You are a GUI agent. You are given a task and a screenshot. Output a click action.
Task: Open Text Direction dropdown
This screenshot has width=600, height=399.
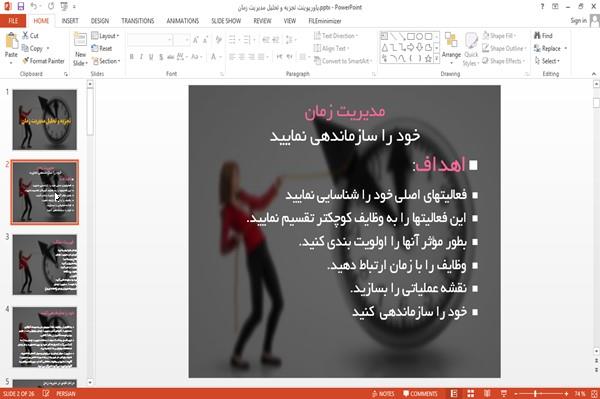pos(336,36)
